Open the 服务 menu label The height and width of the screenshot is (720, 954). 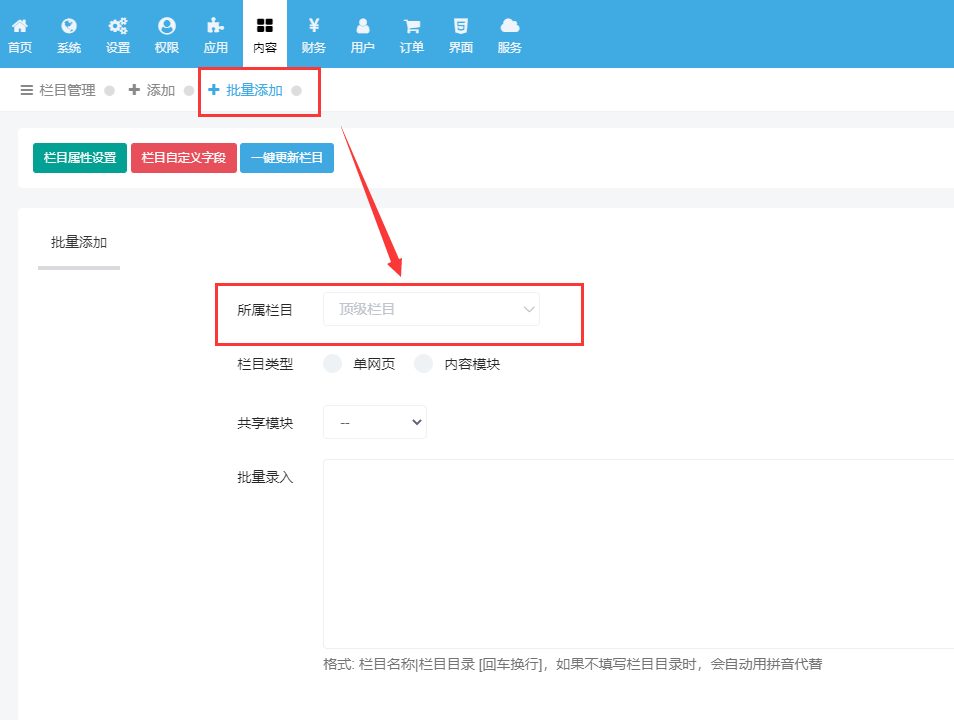[510, 47]
